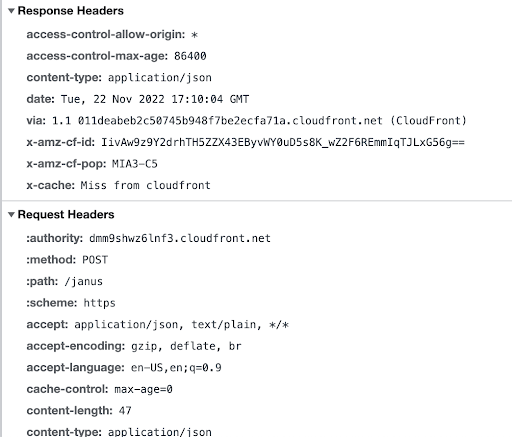Viewport: 512px width, 437px height.
Task: Click the accept-language en-US value
Action: tap(176, 368)
